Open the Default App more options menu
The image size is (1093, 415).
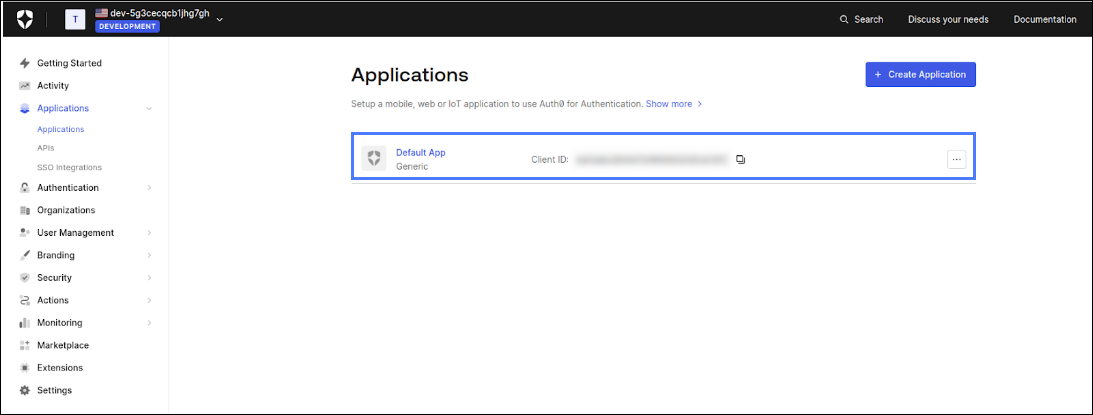(x=956, y=159)
